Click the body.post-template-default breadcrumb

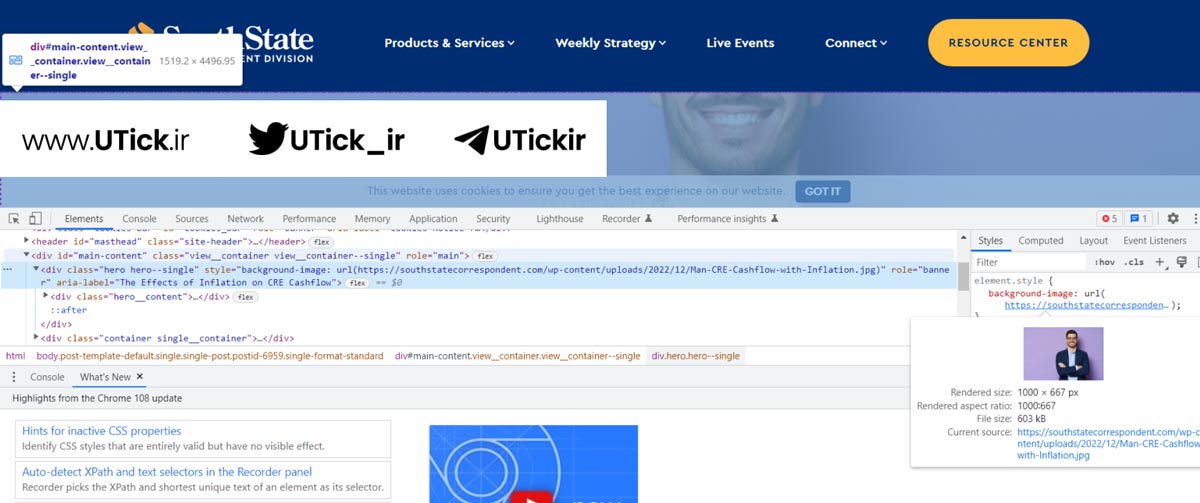pos(209,356)
